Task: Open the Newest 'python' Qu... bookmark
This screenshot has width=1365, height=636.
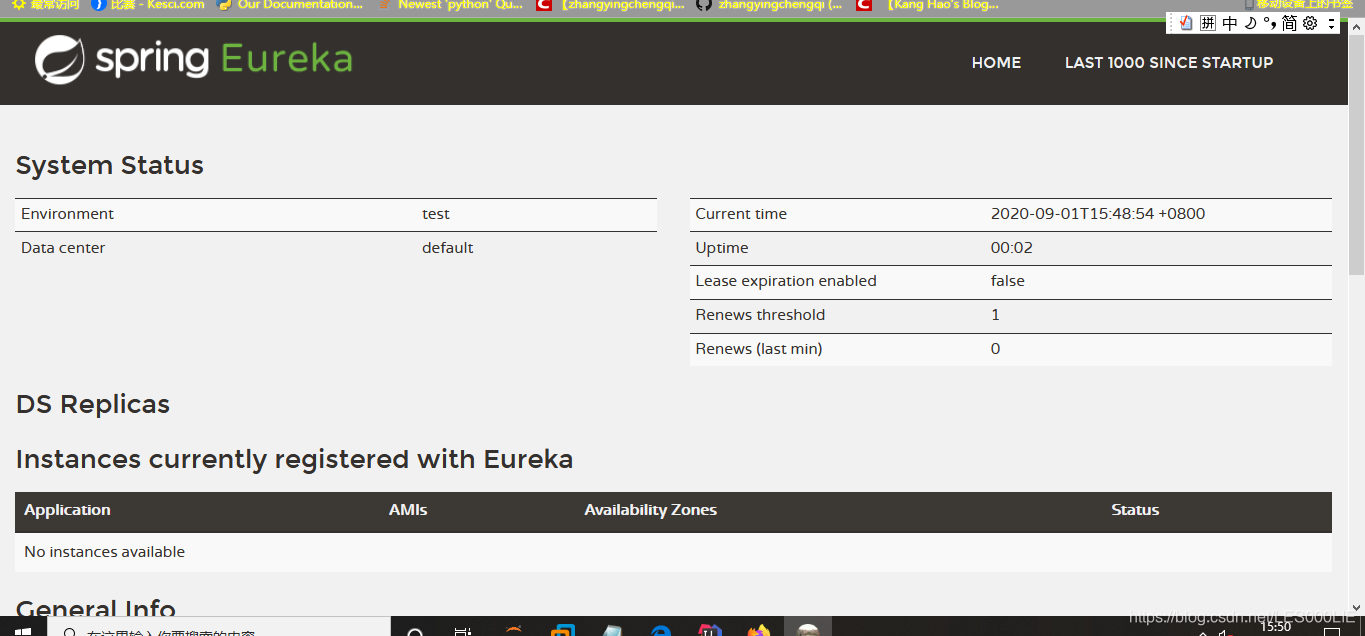Action: coord(450,5)
